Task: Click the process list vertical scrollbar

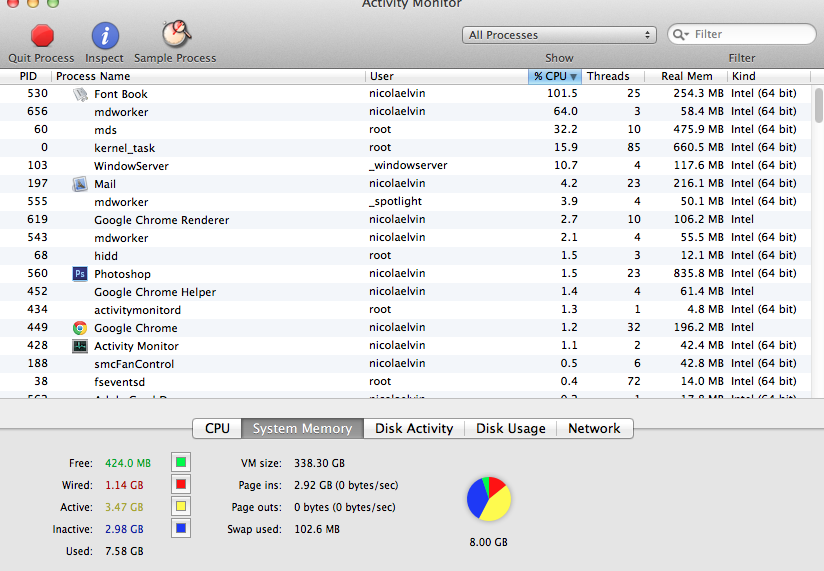Action: click(x=818, y=106)
